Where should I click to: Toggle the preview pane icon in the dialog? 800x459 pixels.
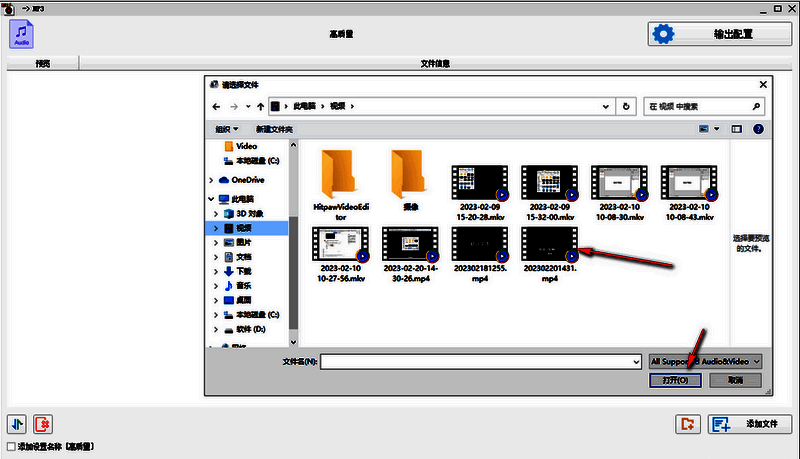[737, 129]
